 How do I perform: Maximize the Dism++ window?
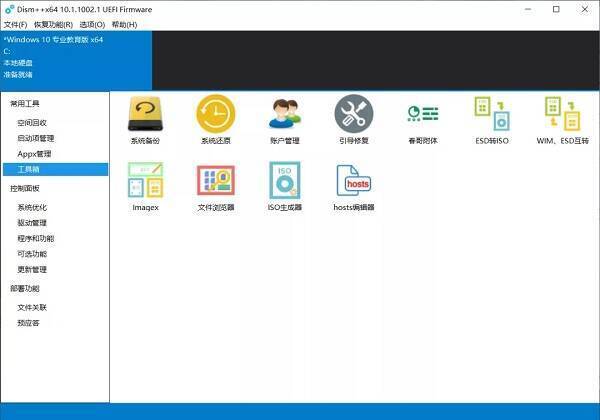coord(556,9)
